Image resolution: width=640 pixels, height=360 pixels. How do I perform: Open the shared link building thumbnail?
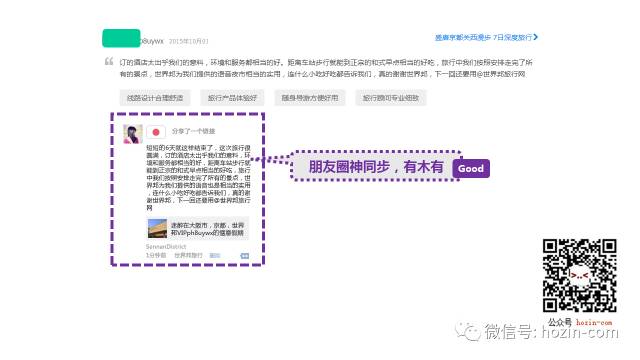pos(158,229)
